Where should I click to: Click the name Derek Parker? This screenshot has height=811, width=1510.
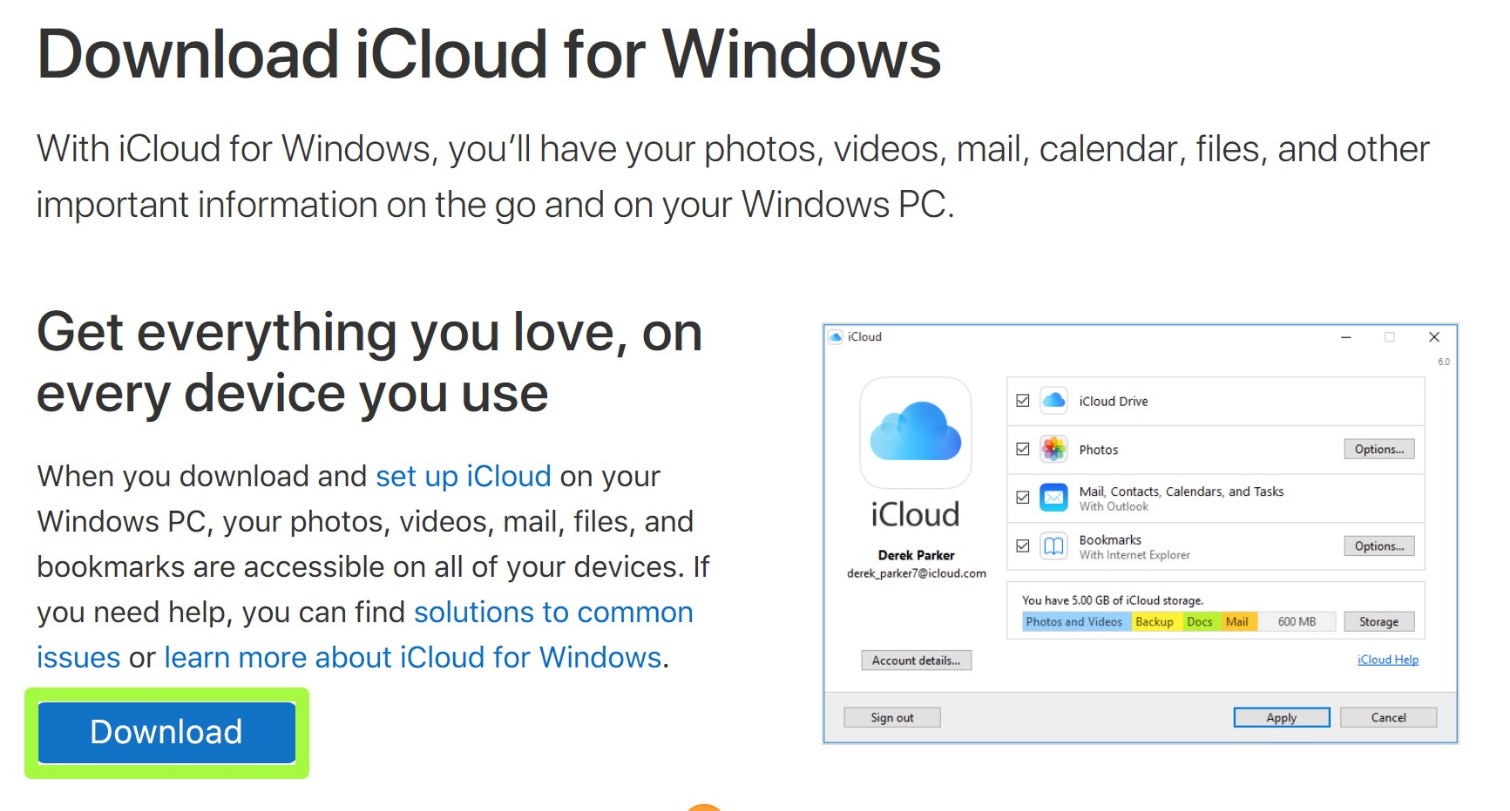click(x=916, y=555)
